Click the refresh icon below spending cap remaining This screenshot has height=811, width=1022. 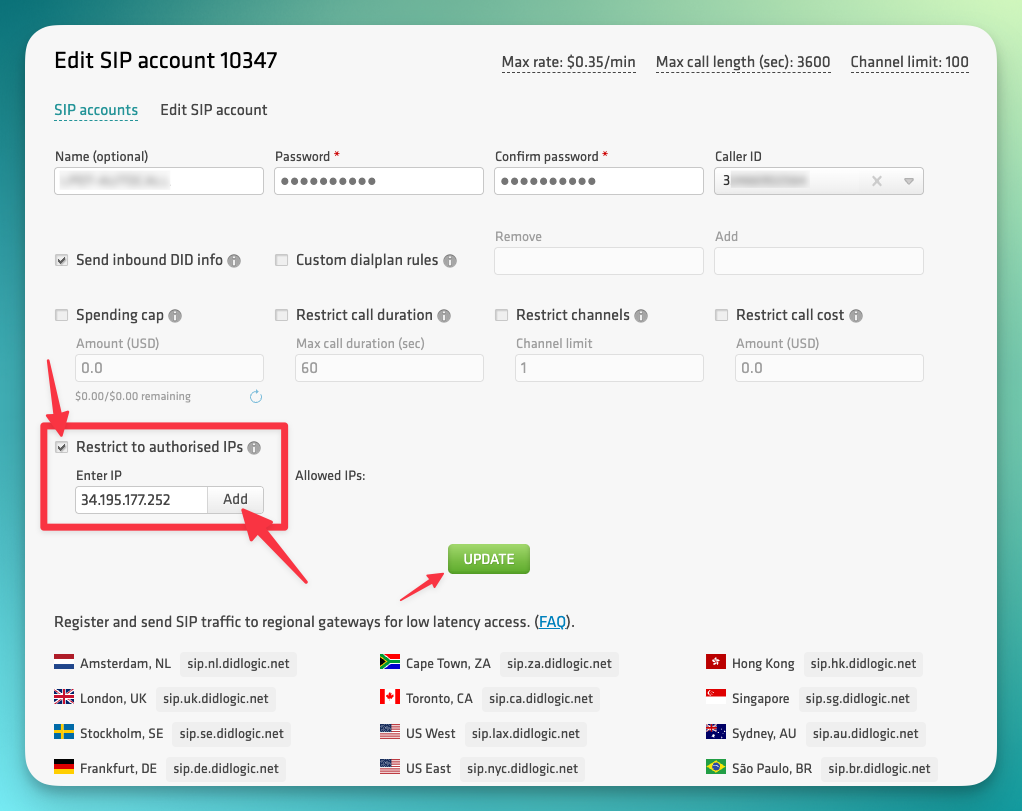click(x=256, y=396)
